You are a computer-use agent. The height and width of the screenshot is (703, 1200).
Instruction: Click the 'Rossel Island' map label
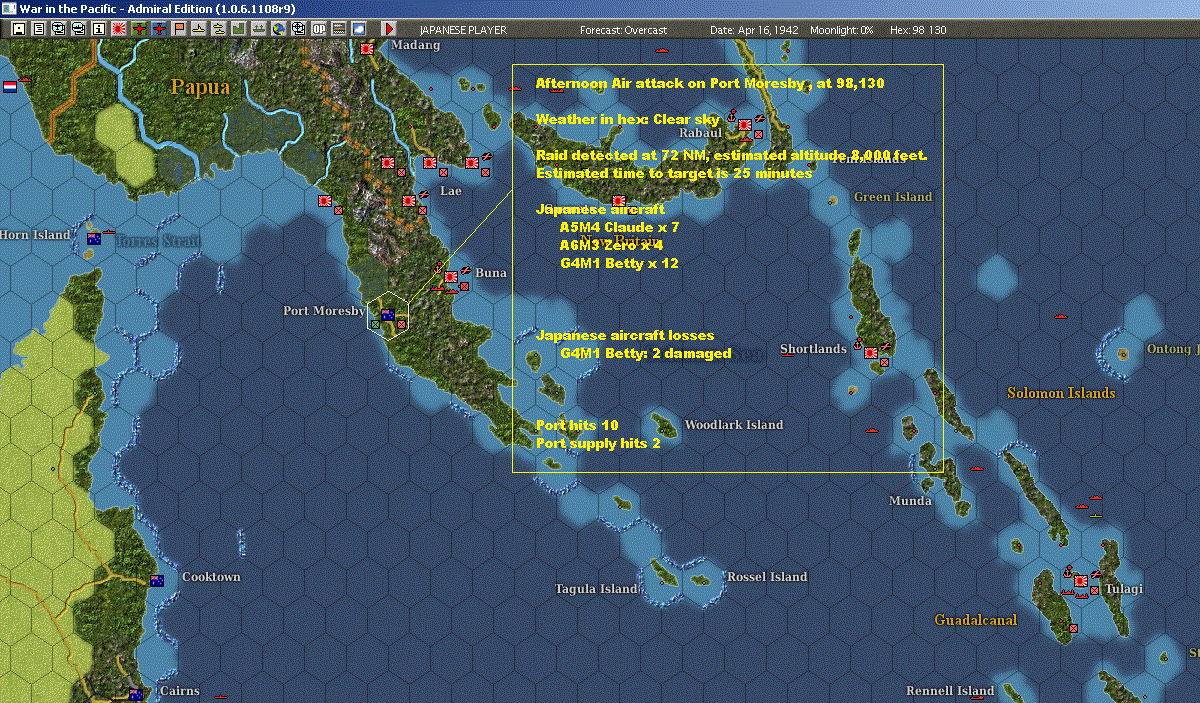[767, 577]
